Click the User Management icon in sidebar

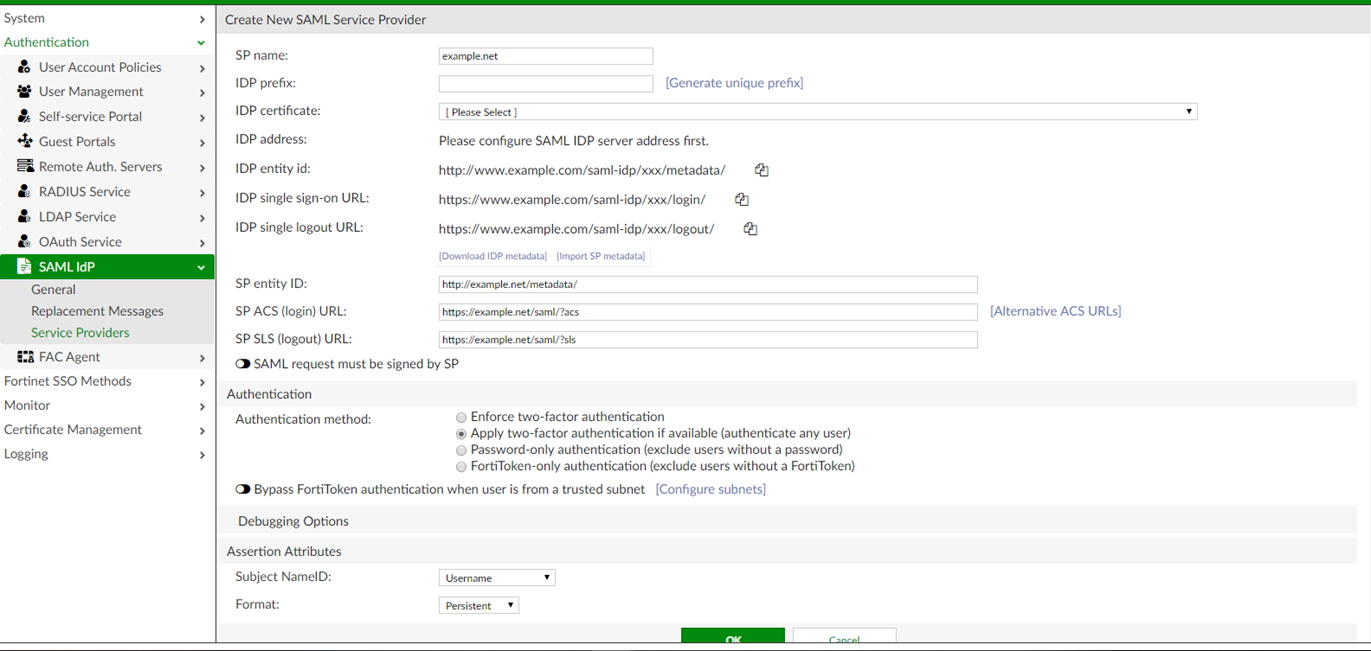point(24,92)
